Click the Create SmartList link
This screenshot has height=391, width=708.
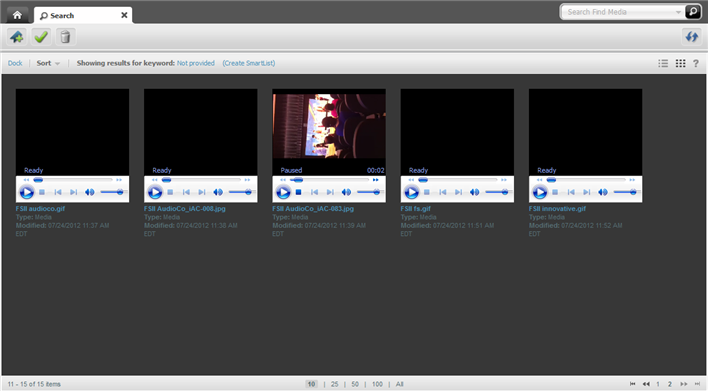point(248,63)
